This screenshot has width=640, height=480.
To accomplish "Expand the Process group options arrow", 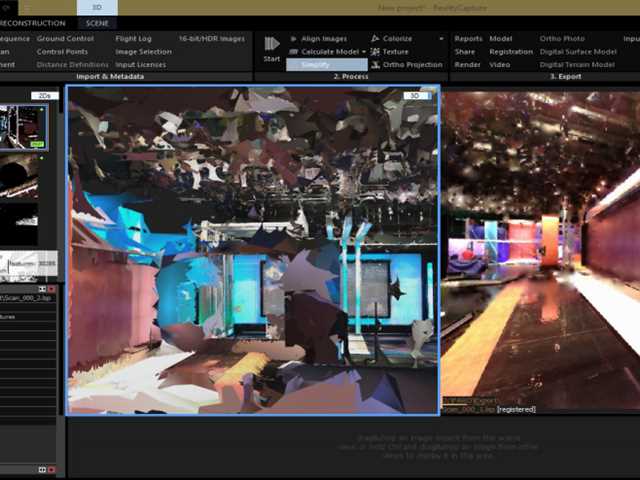I will 441,39.
